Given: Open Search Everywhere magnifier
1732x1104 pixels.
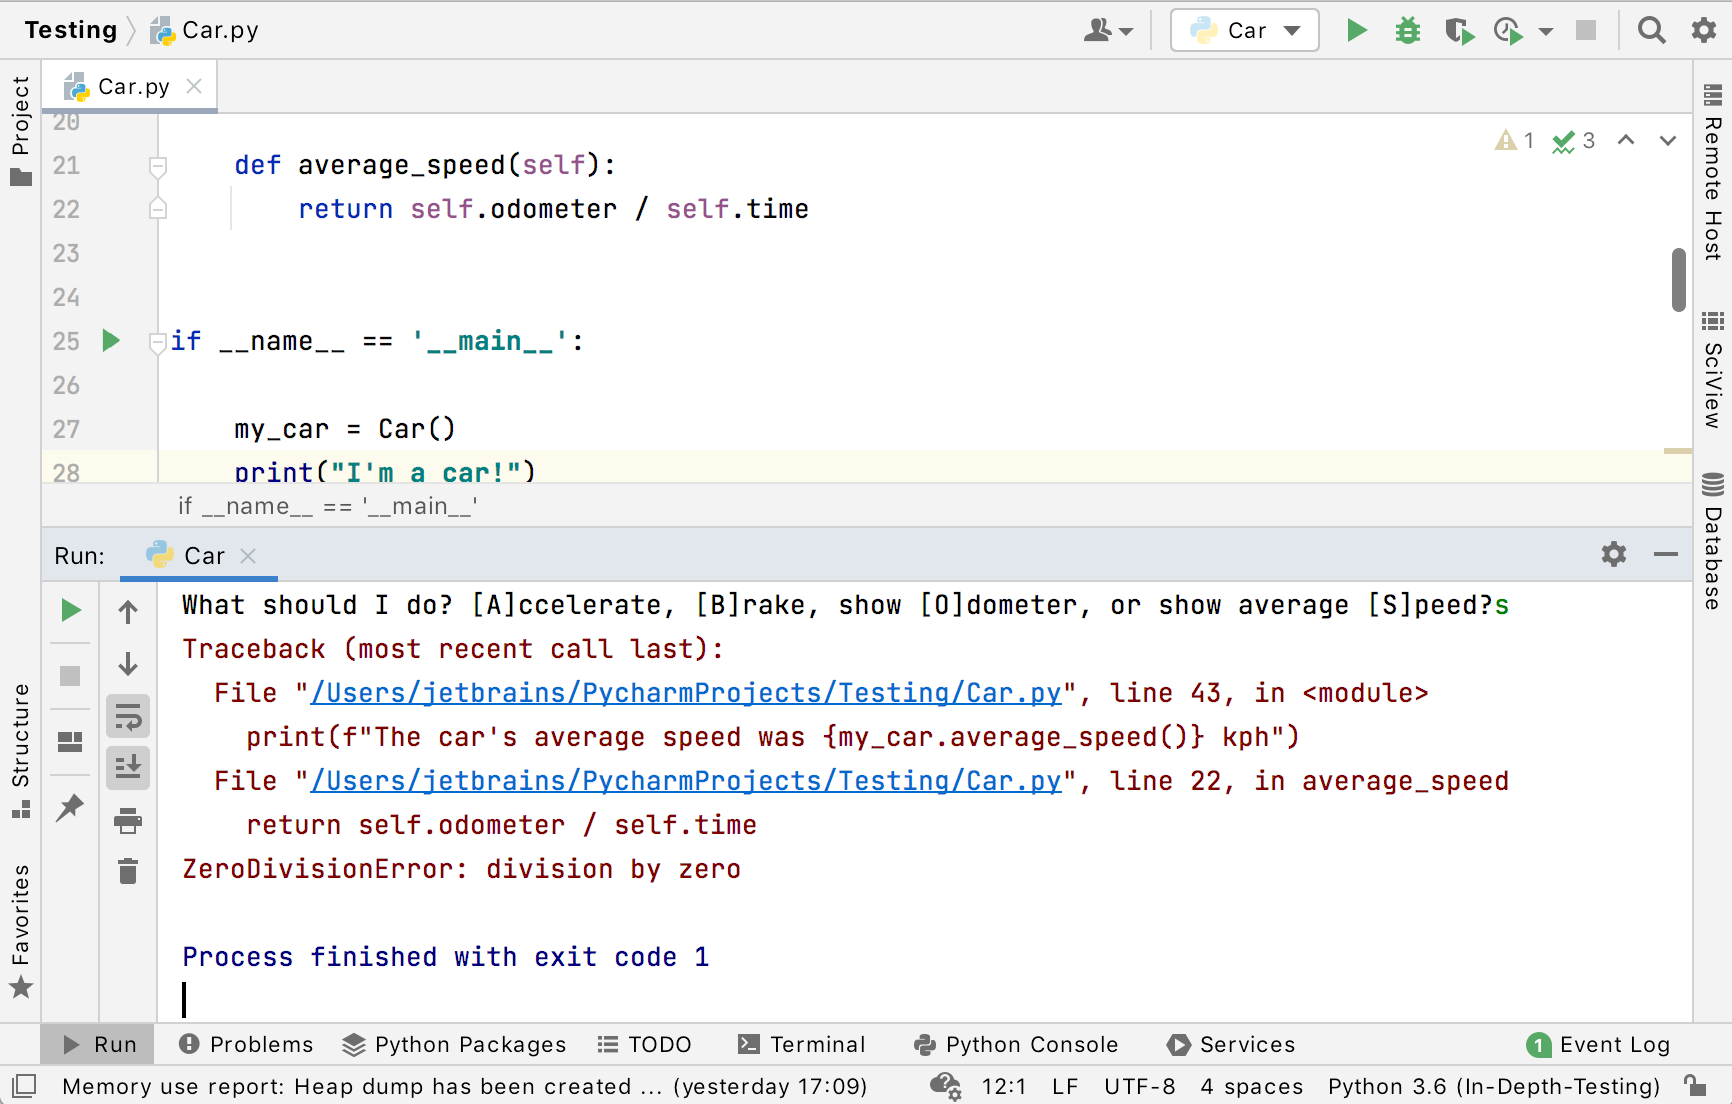Looking at the screenshot, I should click(x=1651, y=31).
